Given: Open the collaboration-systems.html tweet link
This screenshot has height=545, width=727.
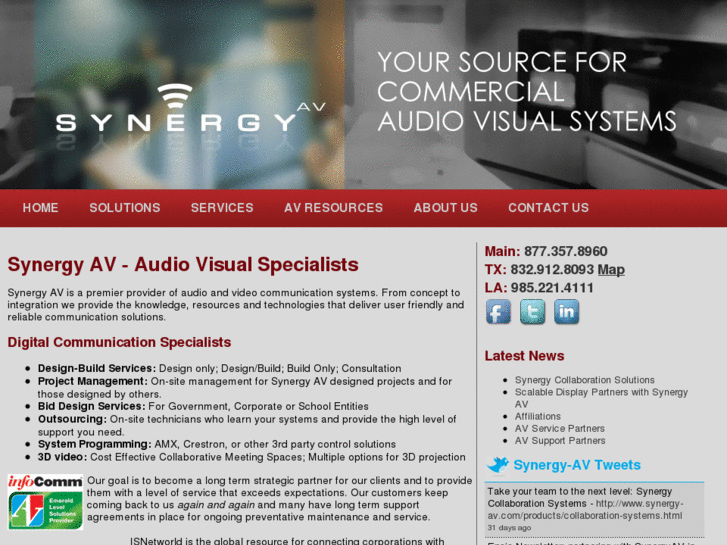Looking at the screenshot, I should point(585,509).
